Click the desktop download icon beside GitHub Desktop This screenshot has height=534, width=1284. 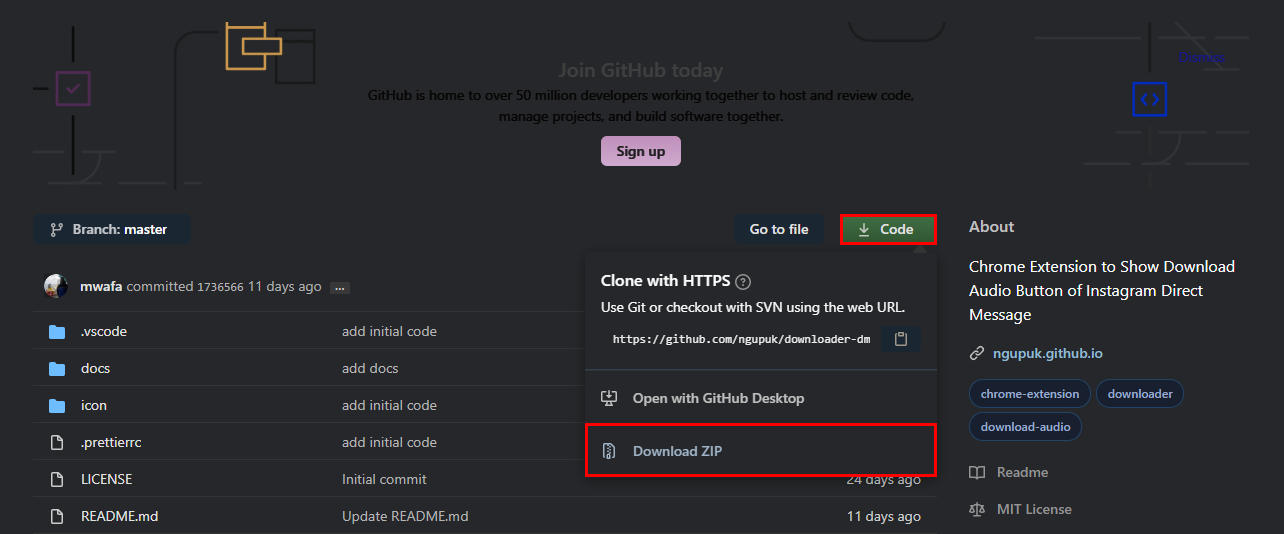tap(609, 398)
